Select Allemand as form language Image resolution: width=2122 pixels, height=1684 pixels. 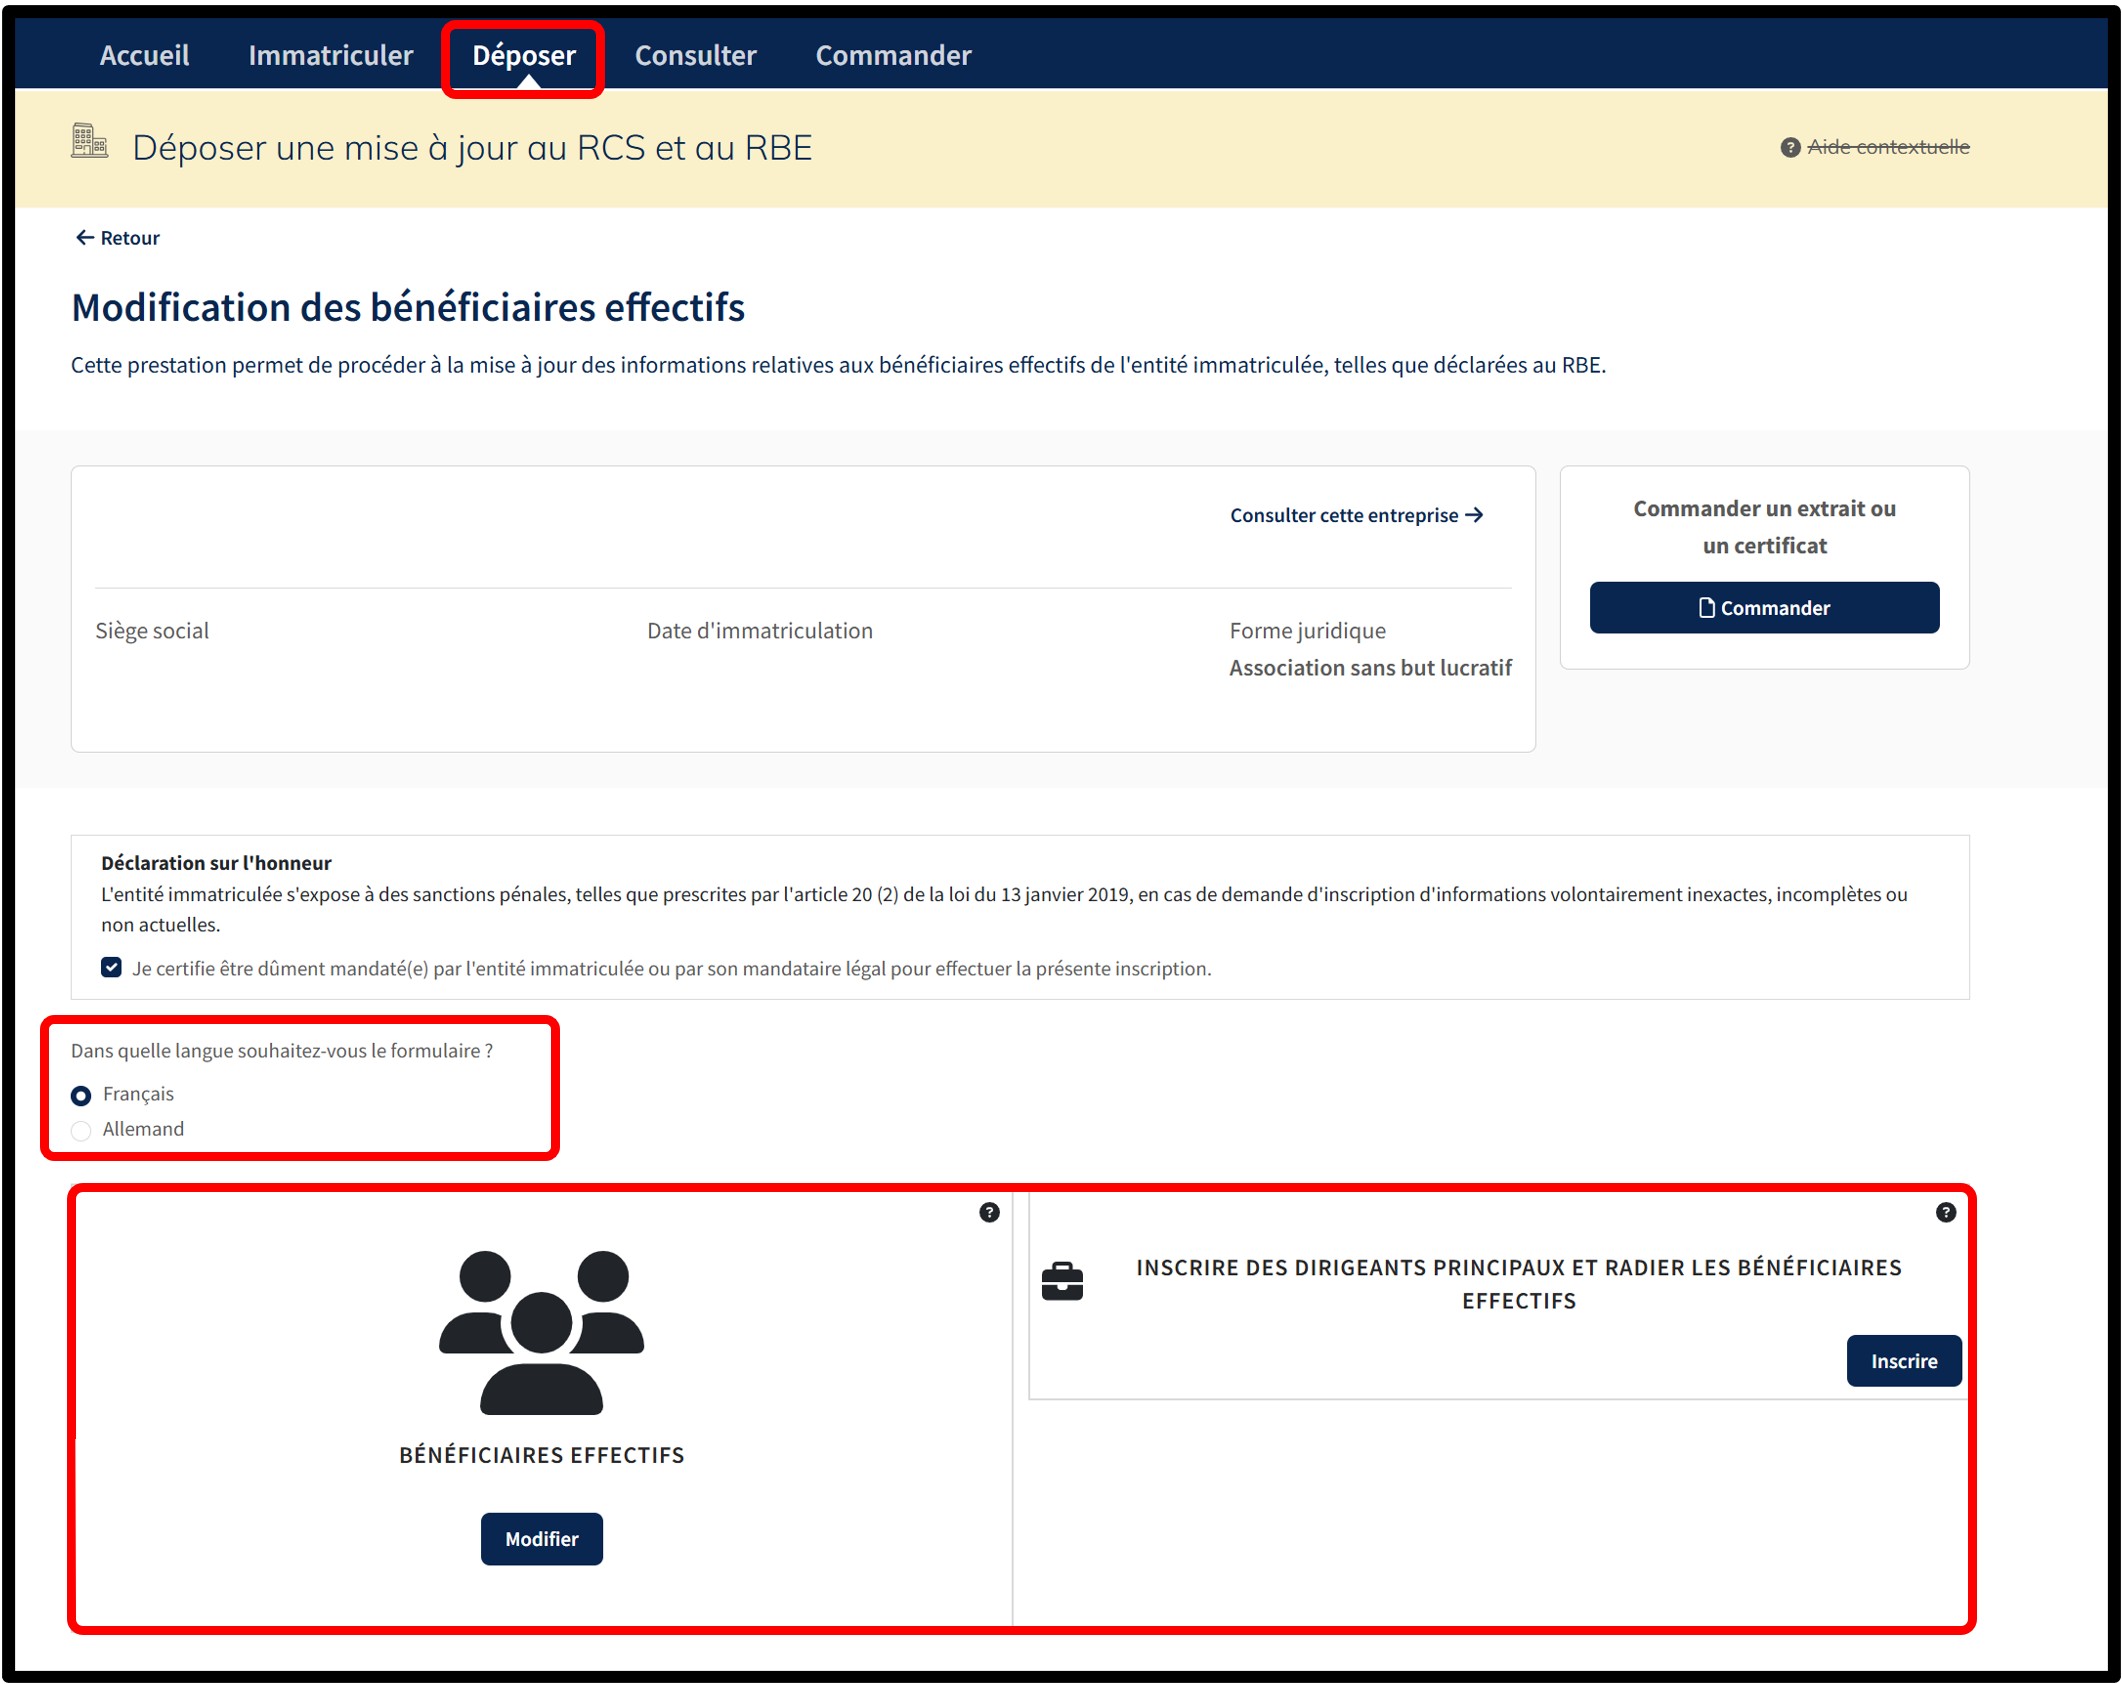(82, 1130)
